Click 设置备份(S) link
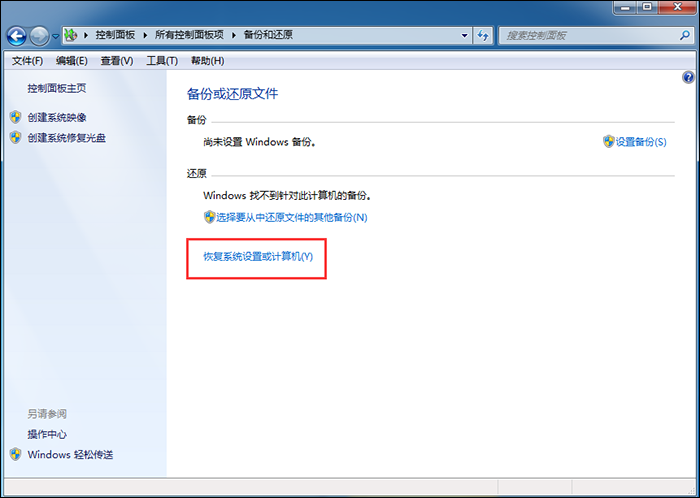The image size is (700, 498). (641, 142)
